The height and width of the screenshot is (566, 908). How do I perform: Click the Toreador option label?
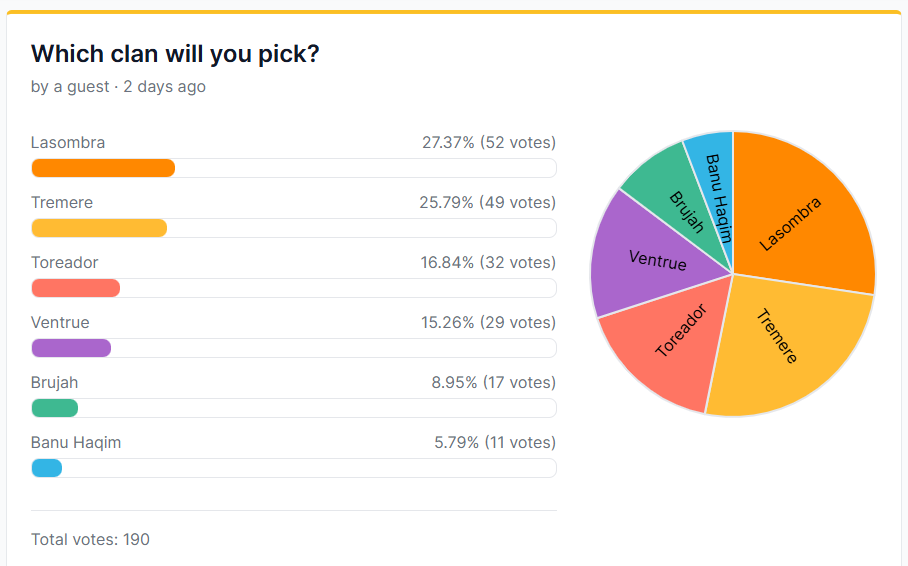click(64, 263)
